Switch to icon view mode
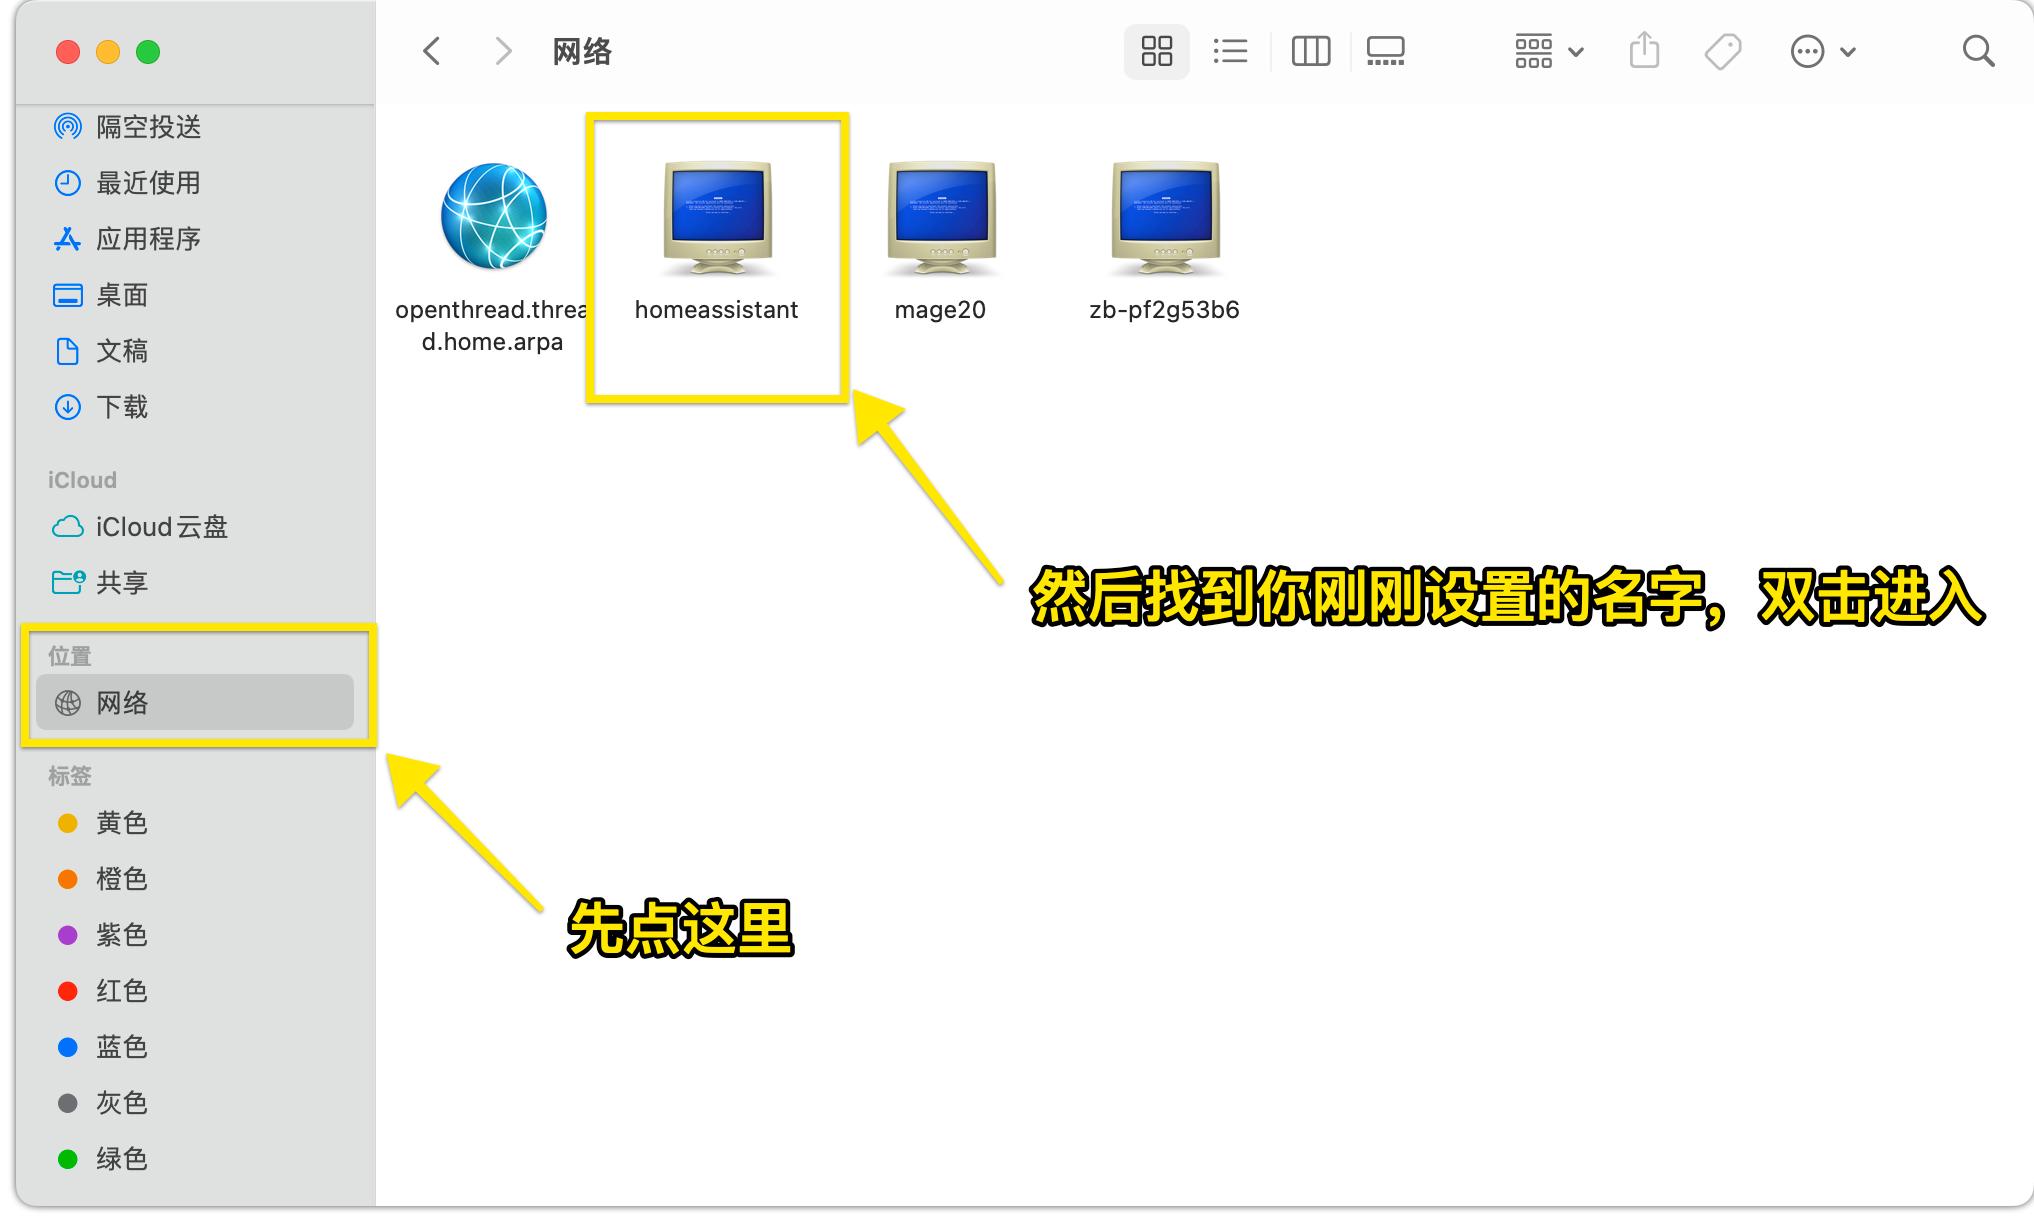 coord(1156,50)
